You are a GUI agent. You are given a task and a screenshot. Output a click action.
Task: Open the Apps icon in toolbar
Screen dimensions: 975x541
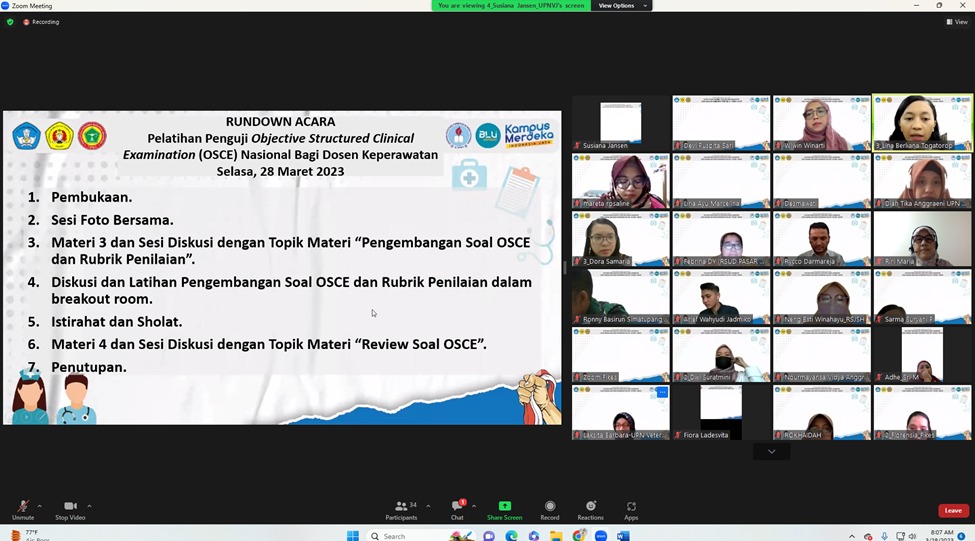point(631,508)
